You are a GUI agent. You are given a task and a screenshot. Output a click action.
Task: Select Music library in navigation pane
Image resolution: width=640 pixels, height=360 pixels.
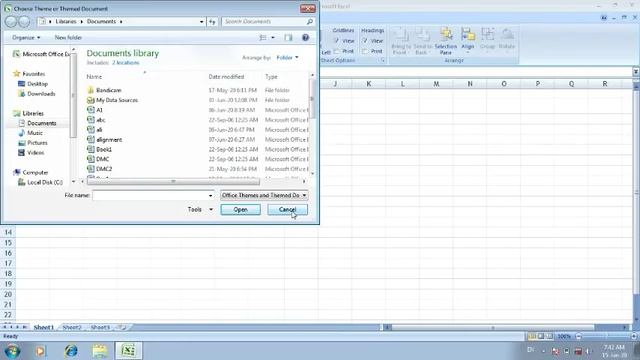coord(31,133)
